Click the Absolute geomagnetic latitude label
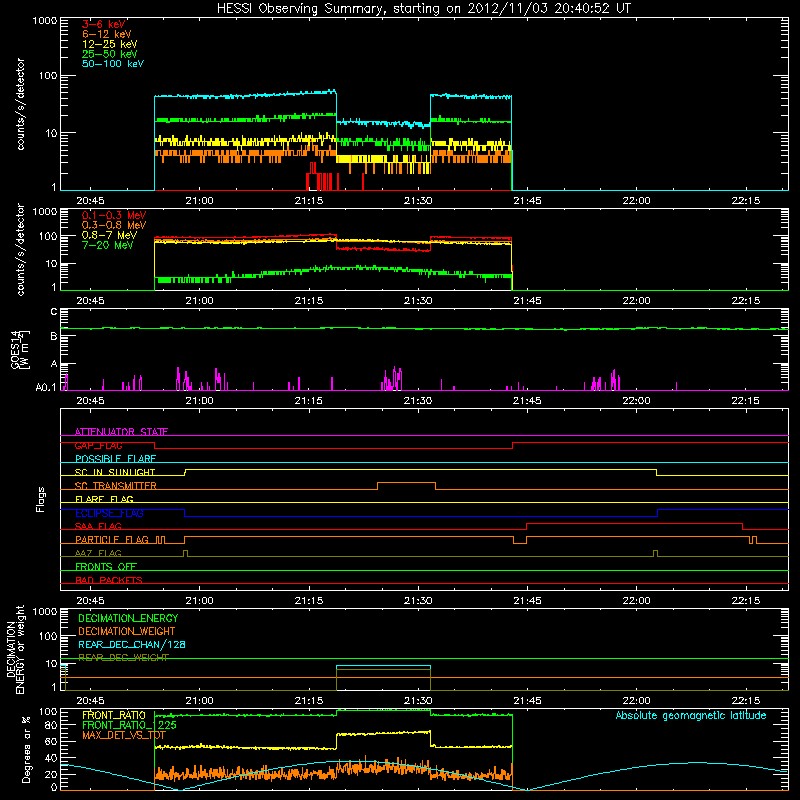 click(691, 715)
